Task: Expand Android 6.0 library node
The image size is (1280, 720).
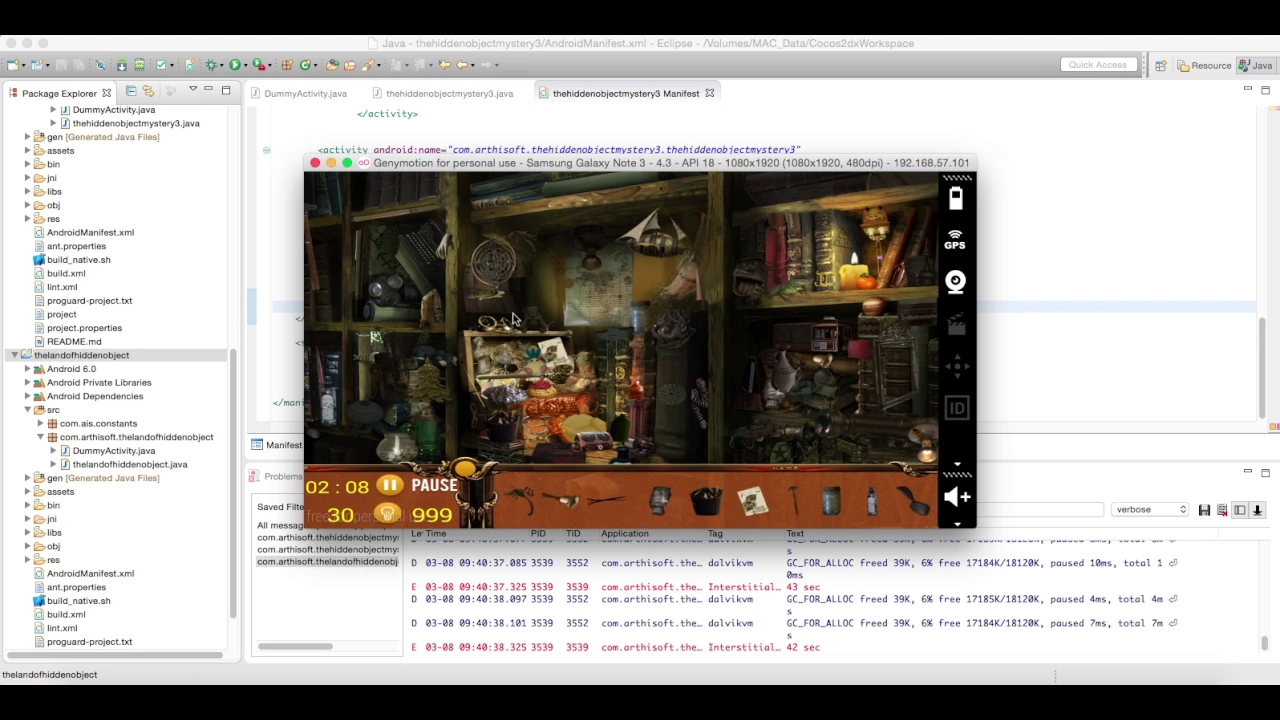Action: click(28, 369)
